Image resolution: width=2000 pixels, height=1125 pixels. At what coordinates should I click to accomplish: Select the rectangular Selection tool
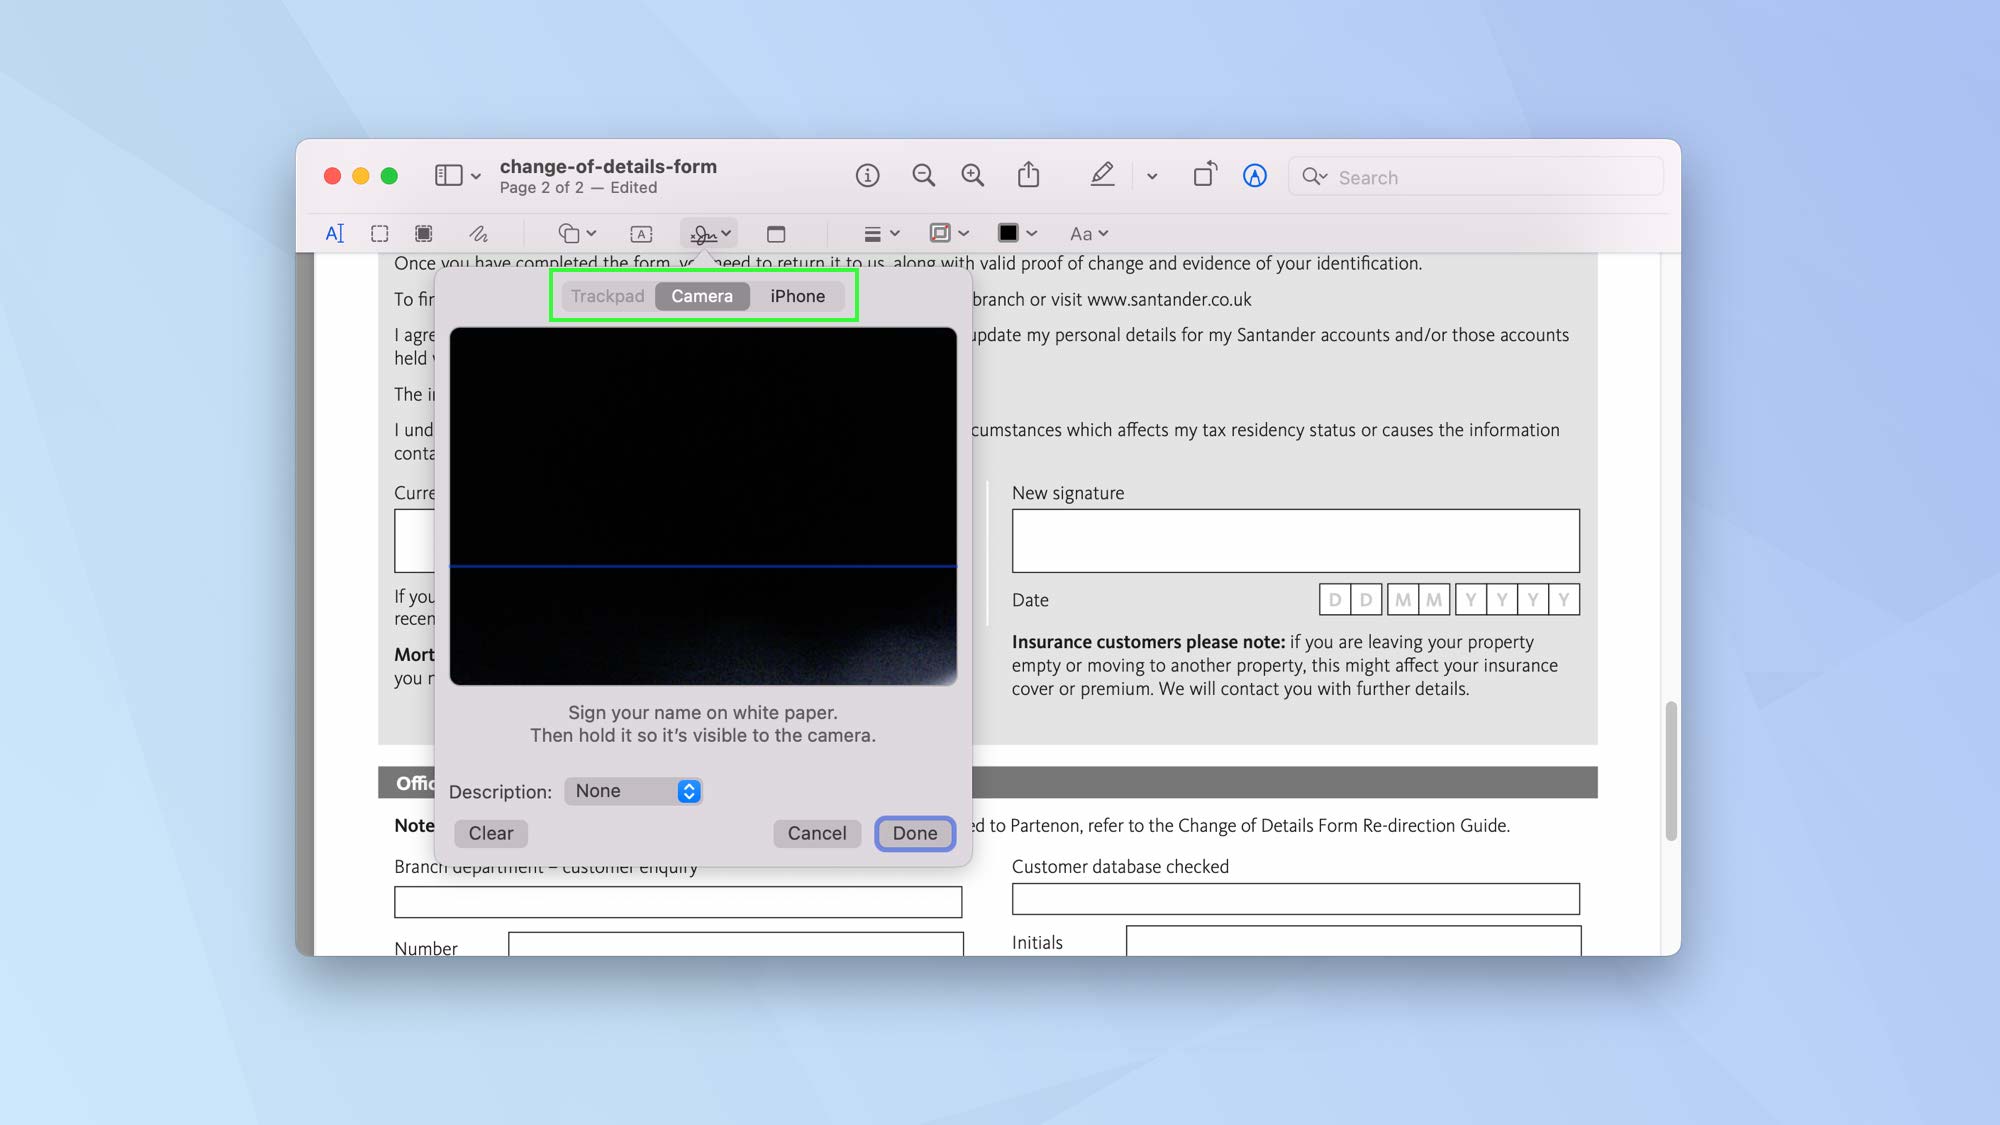point(379,233)
